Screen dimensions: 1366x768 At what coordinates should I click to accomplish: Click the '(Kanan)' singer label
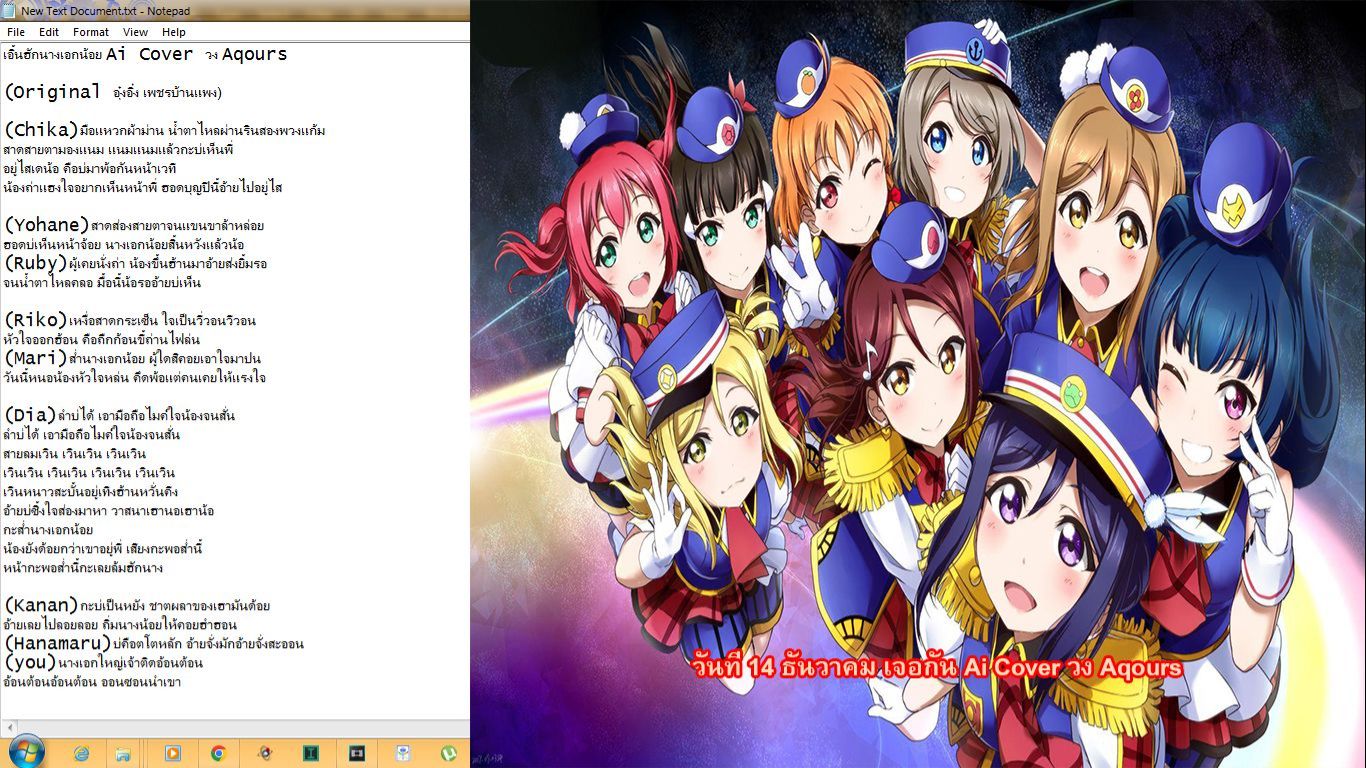(41, 605)
